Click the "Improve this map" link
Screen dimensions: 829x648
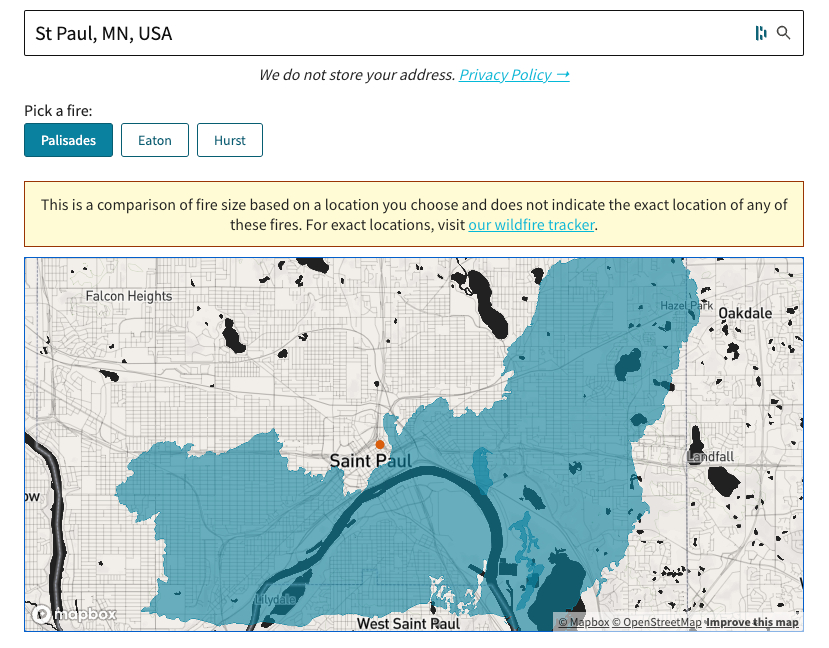tap(752, 622)
